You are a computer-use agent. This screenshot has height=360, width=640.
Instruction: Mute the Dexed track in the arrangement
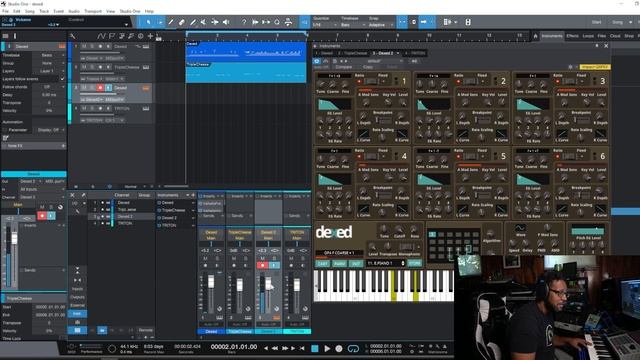pyautogui.click(x=84, y=47)
